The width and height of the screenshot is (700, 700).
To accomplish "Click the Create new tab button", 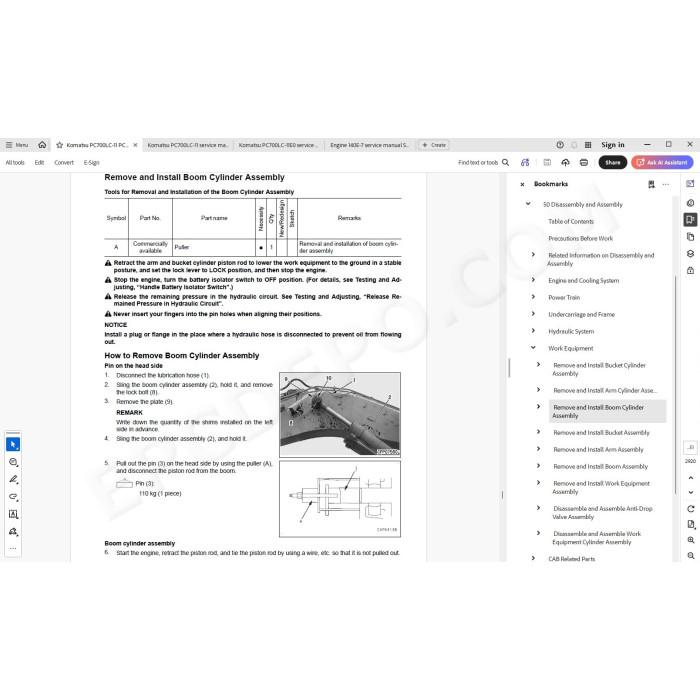I will point(433,145).
